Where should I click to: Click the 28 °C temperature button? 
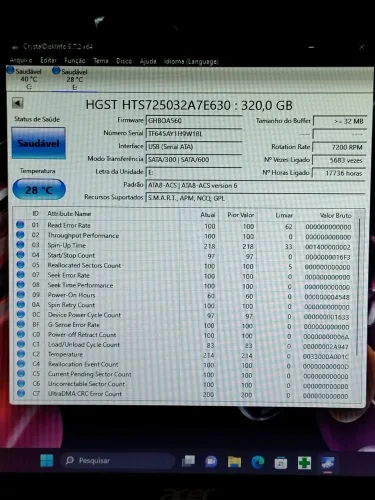point(39,190)
